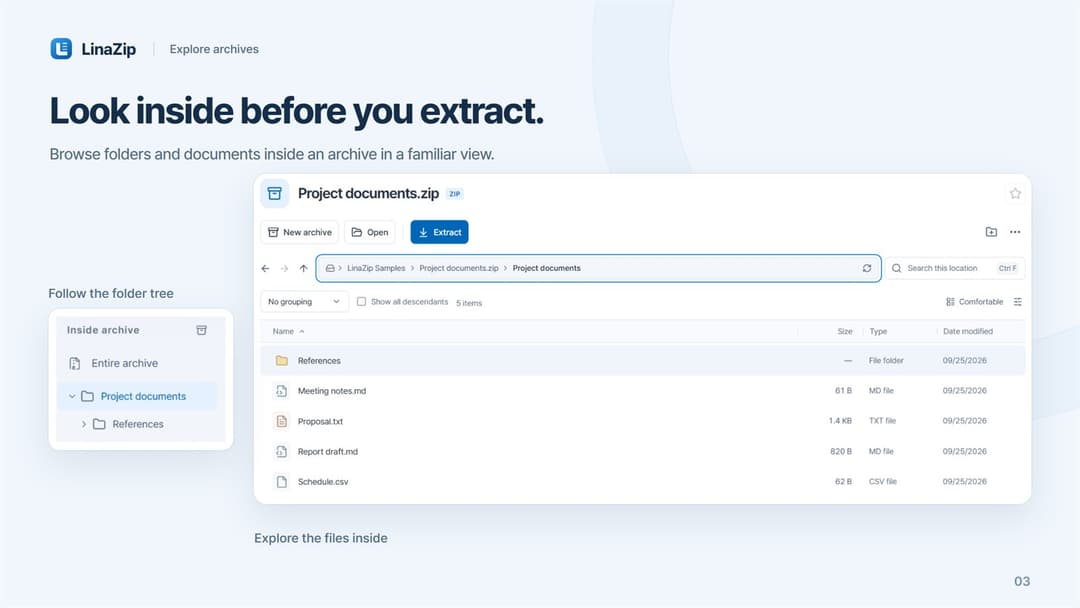Image resolution: width=1080 pixels, height=608 pixels.
Task: Click the 5 items count label
Action: pyautogui.click(x=469, y=303)
